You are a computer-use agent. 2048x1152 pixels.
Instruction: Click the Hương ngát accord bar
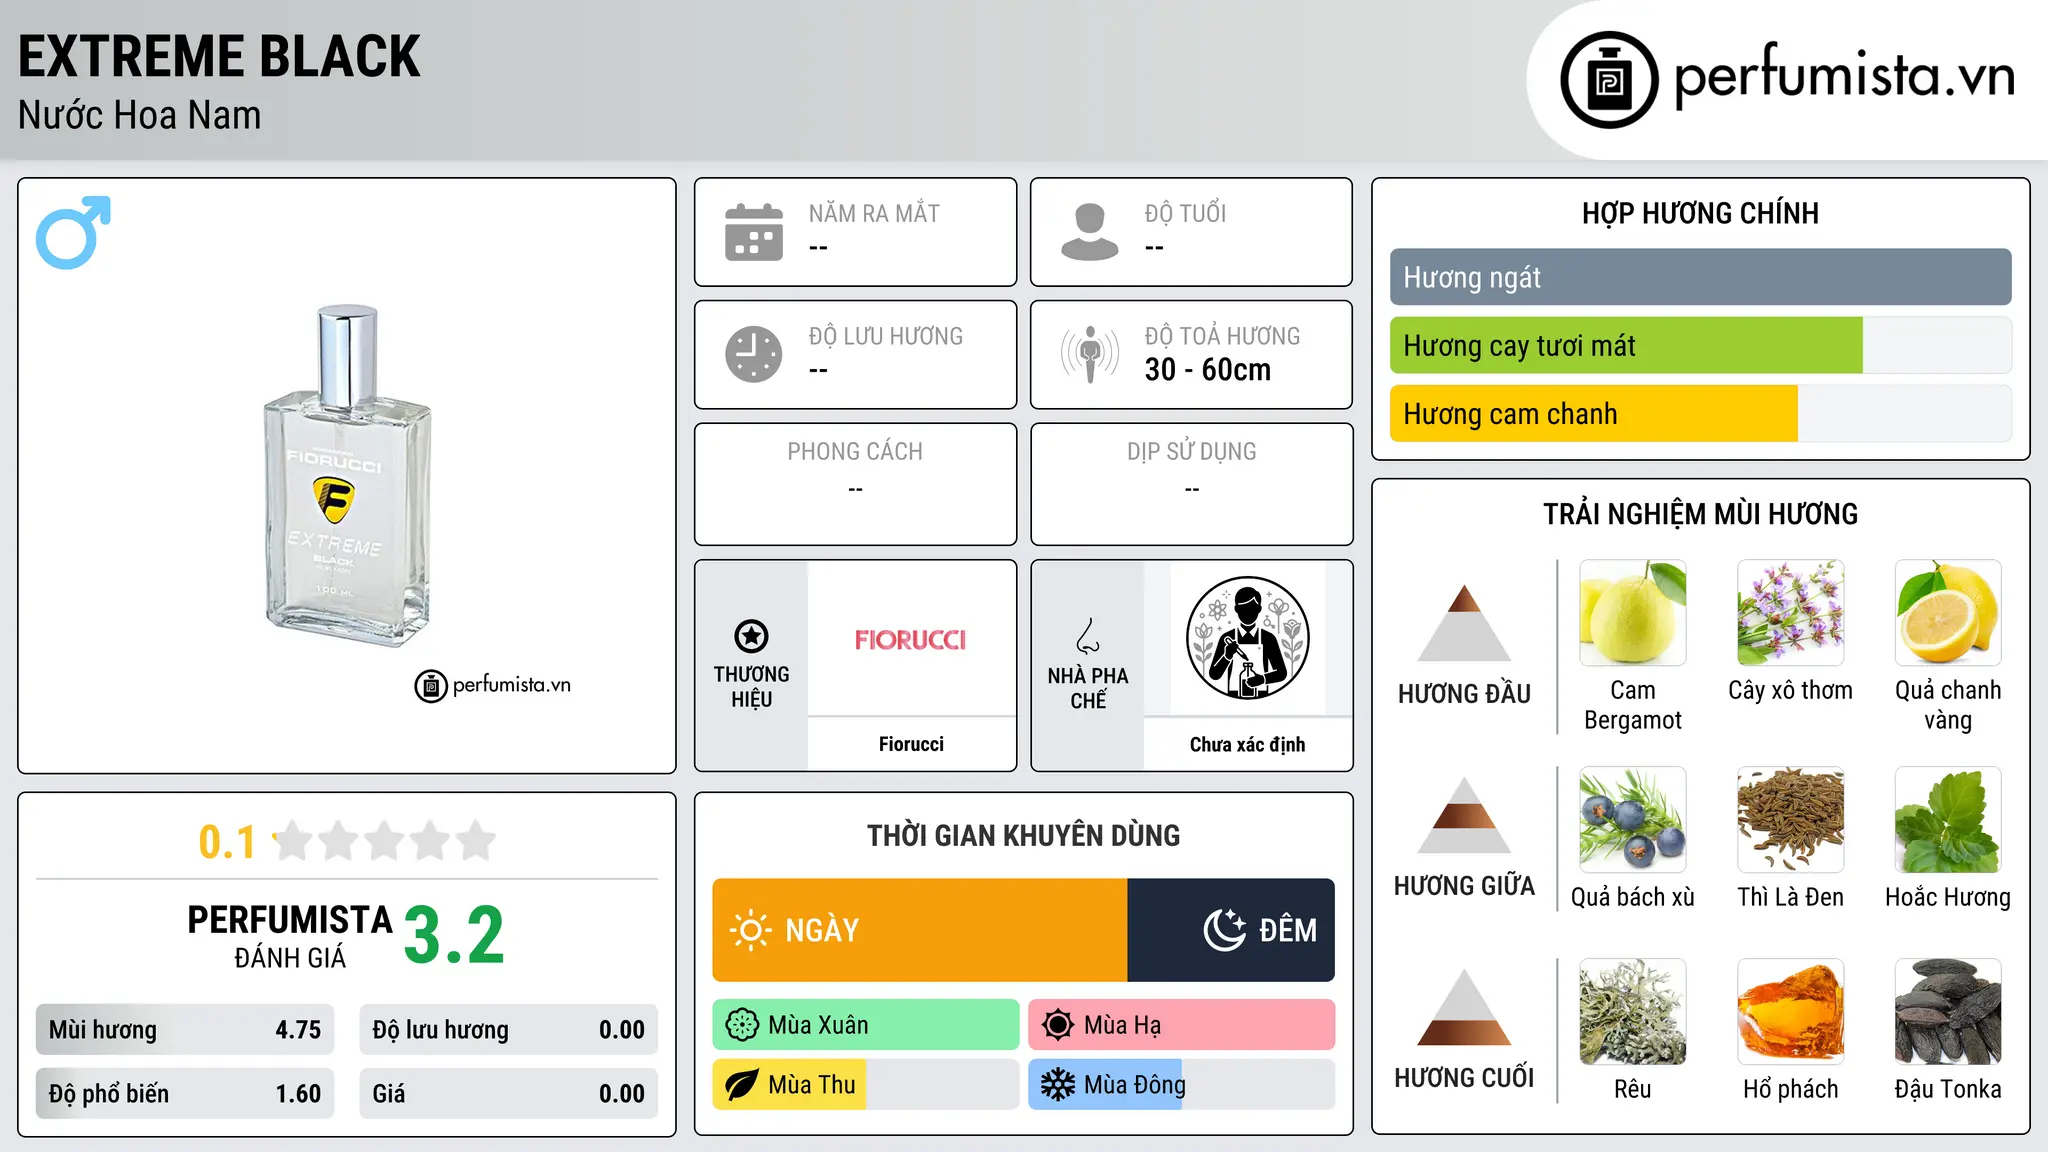[x=1701, y=277]
